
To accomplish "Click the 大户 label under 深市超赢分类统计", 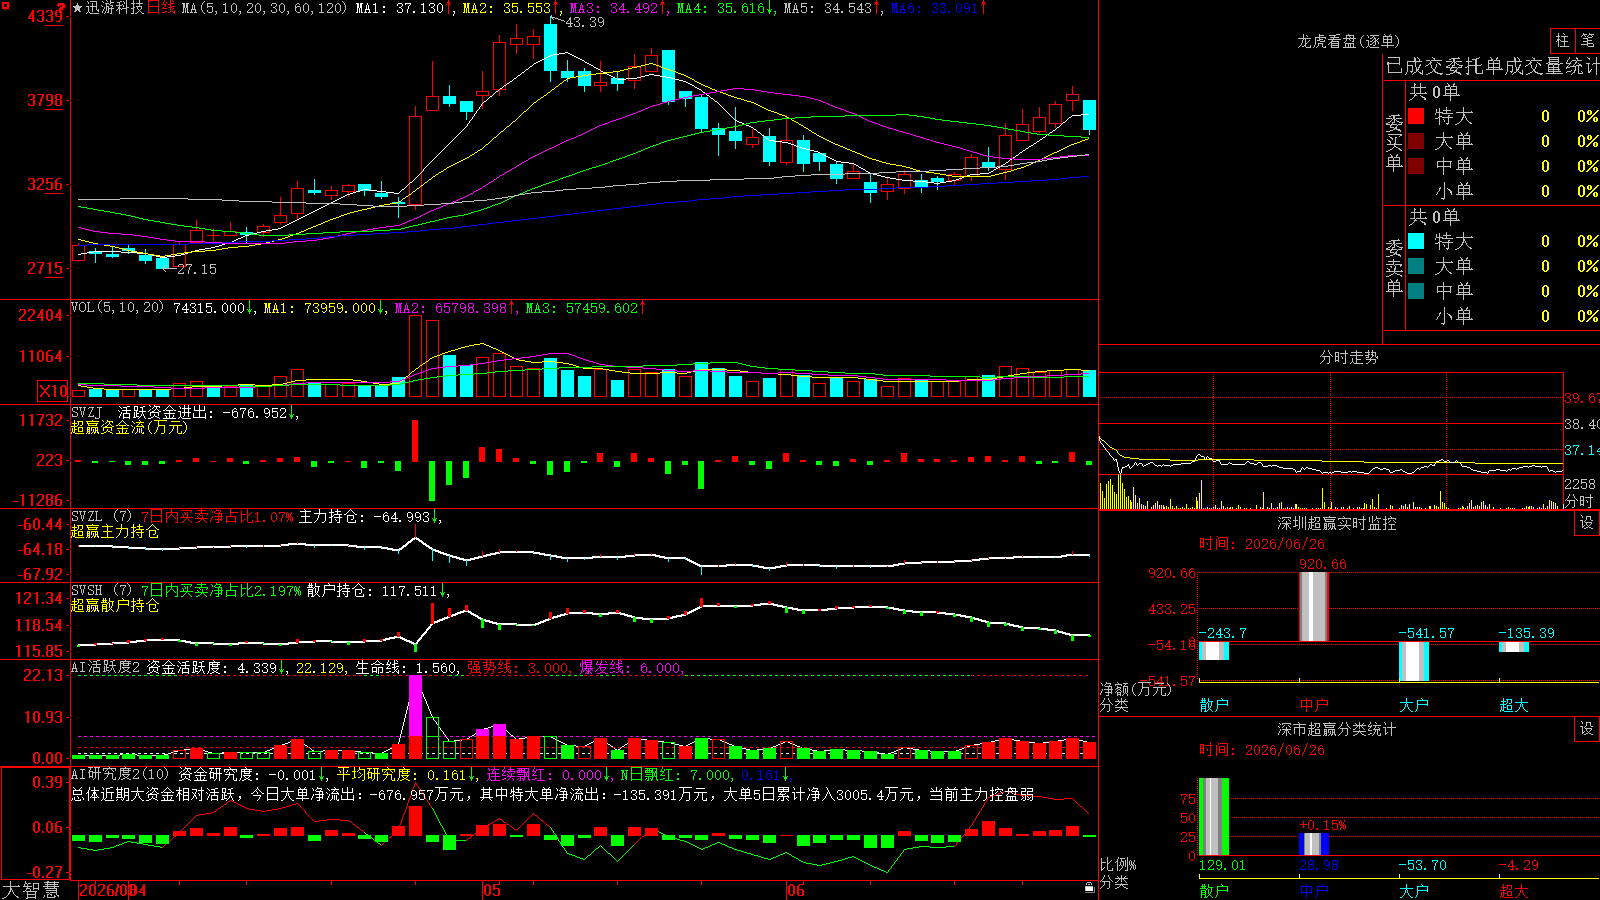I will click(1414, 890).
